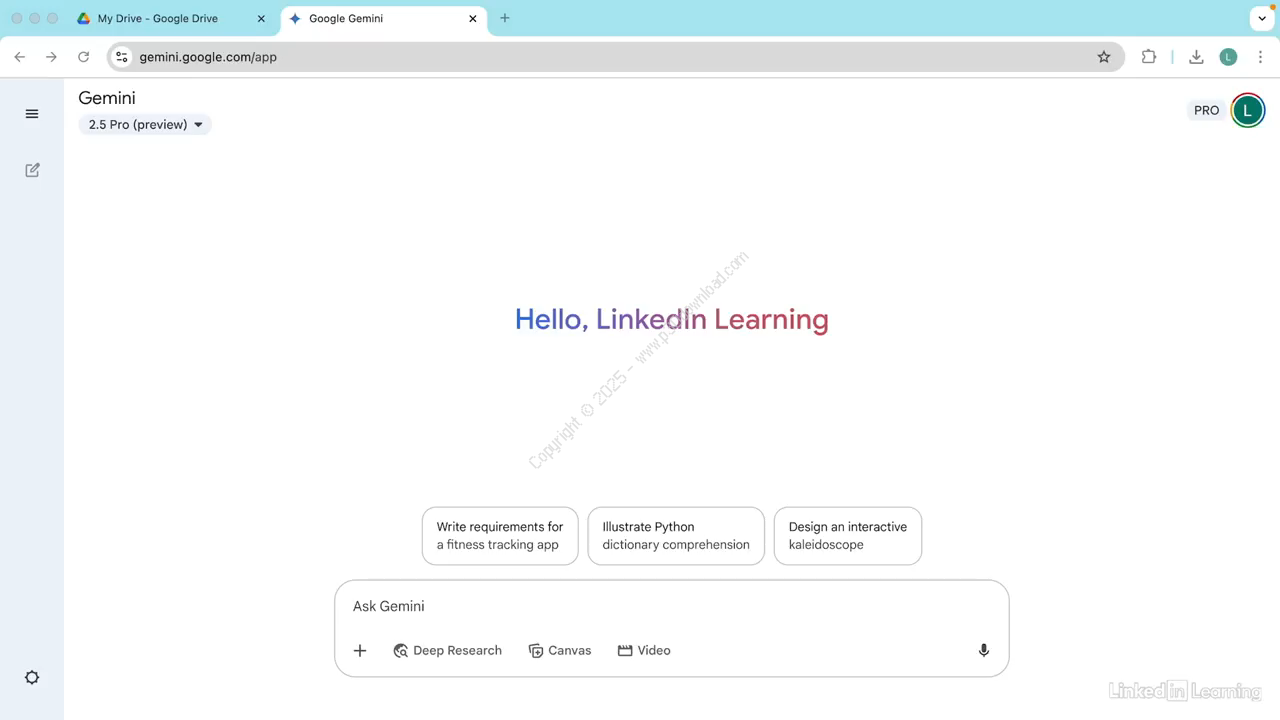Go forward in browser history
The image size is (1280, 720).
click(52, 57)
